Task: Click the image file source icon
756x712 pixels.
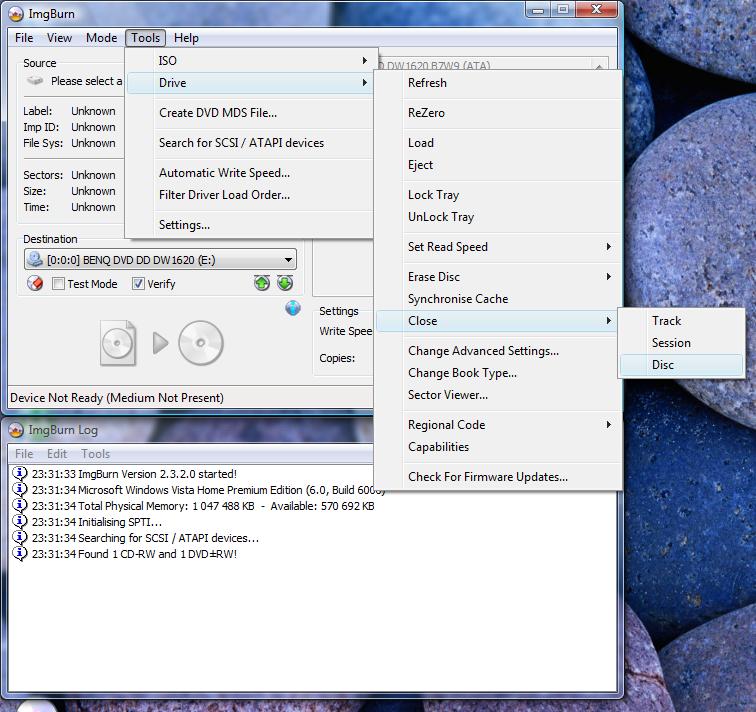Action: tap(118, 343)
